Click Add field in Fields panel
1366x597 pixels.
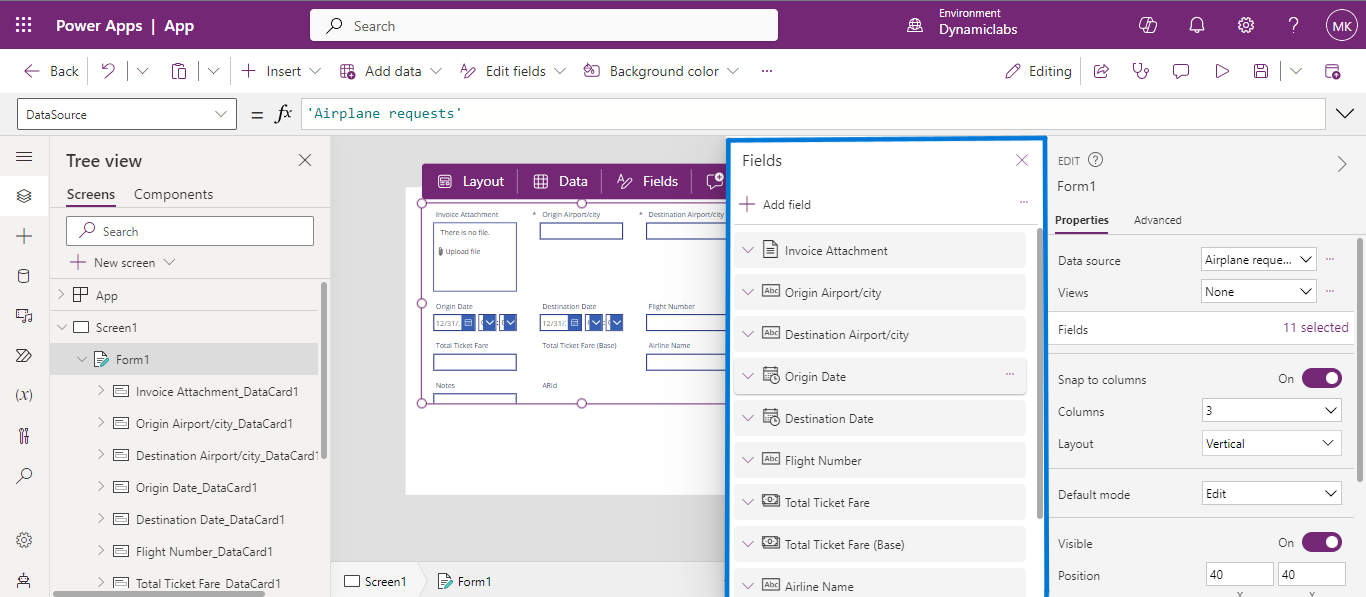[x=776, y=204]
